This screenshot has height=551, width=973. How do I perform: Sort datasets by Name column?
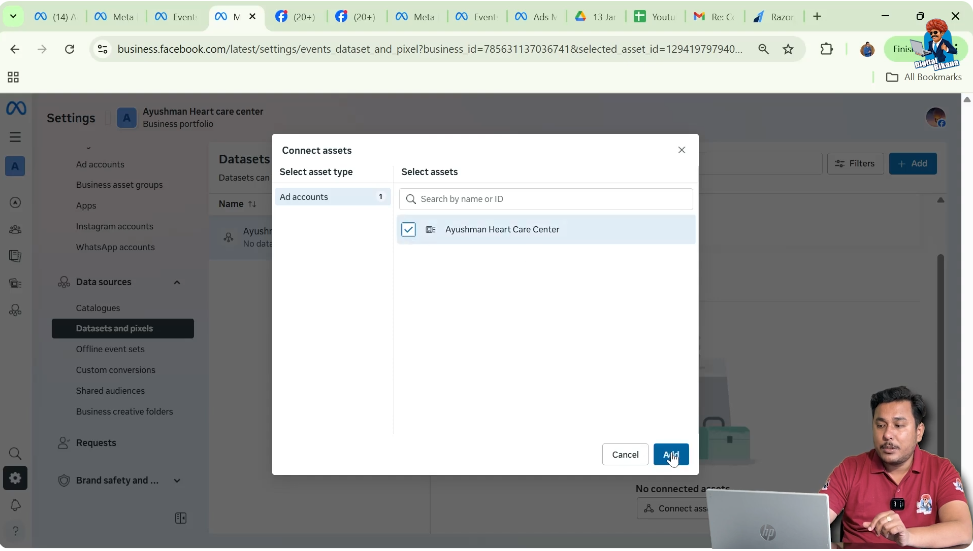237,204
